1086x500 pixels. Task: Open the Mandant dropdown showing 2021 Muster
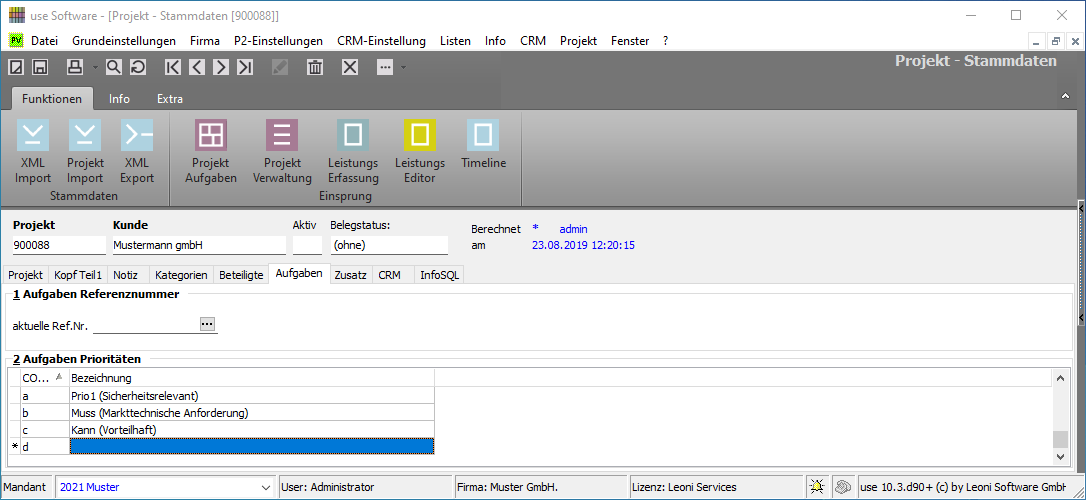click(x=264, y=487)
